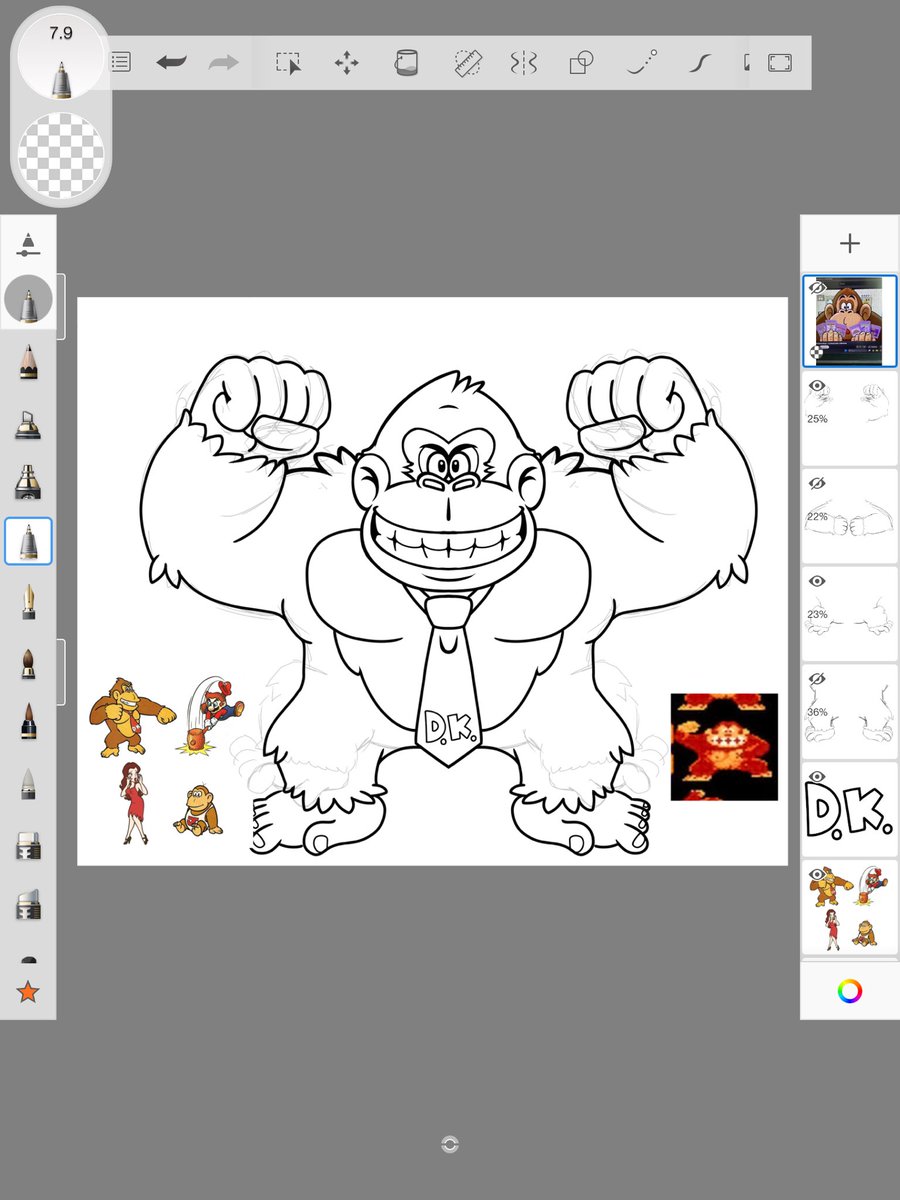Select the D.K. lettering layer thumbnail
This screenshot has height=1200, width=900.
tap(850, 809)
